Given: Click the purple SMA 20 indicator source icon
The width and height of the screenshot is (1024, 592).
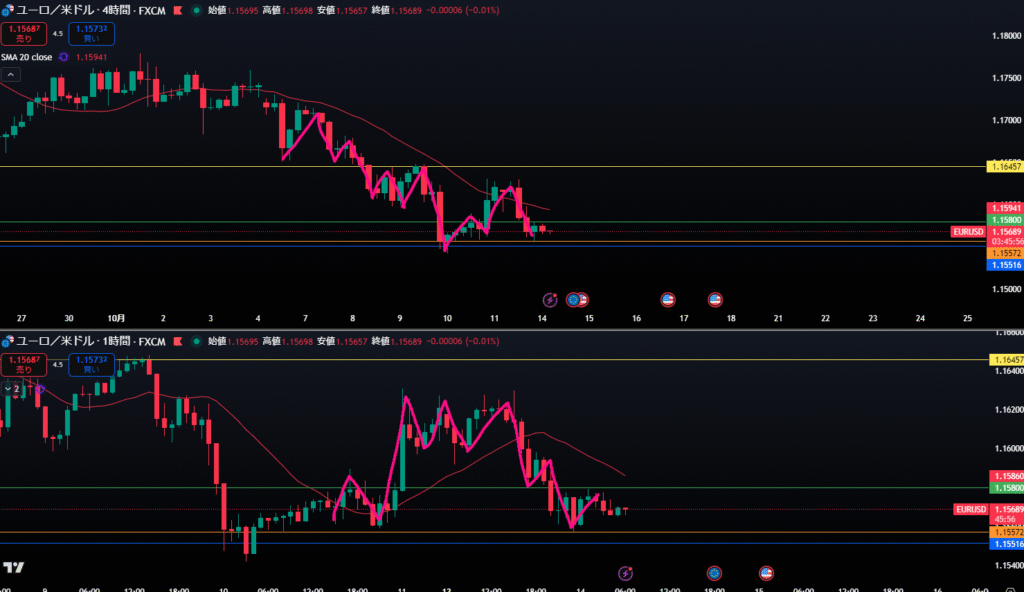Looking at the screenshot, I should click(x=63, y=57).
